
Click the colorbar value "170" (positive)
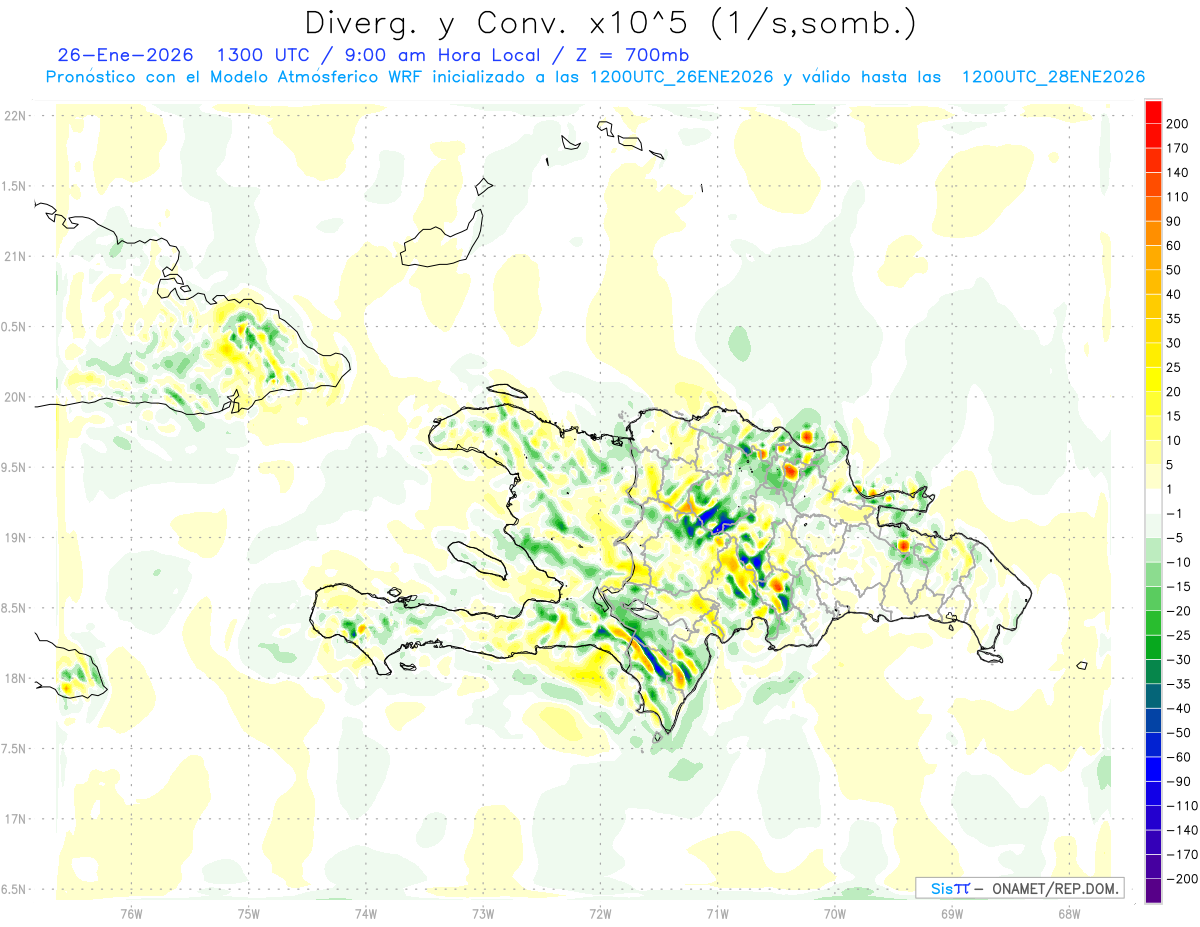tap(1177, 148)
